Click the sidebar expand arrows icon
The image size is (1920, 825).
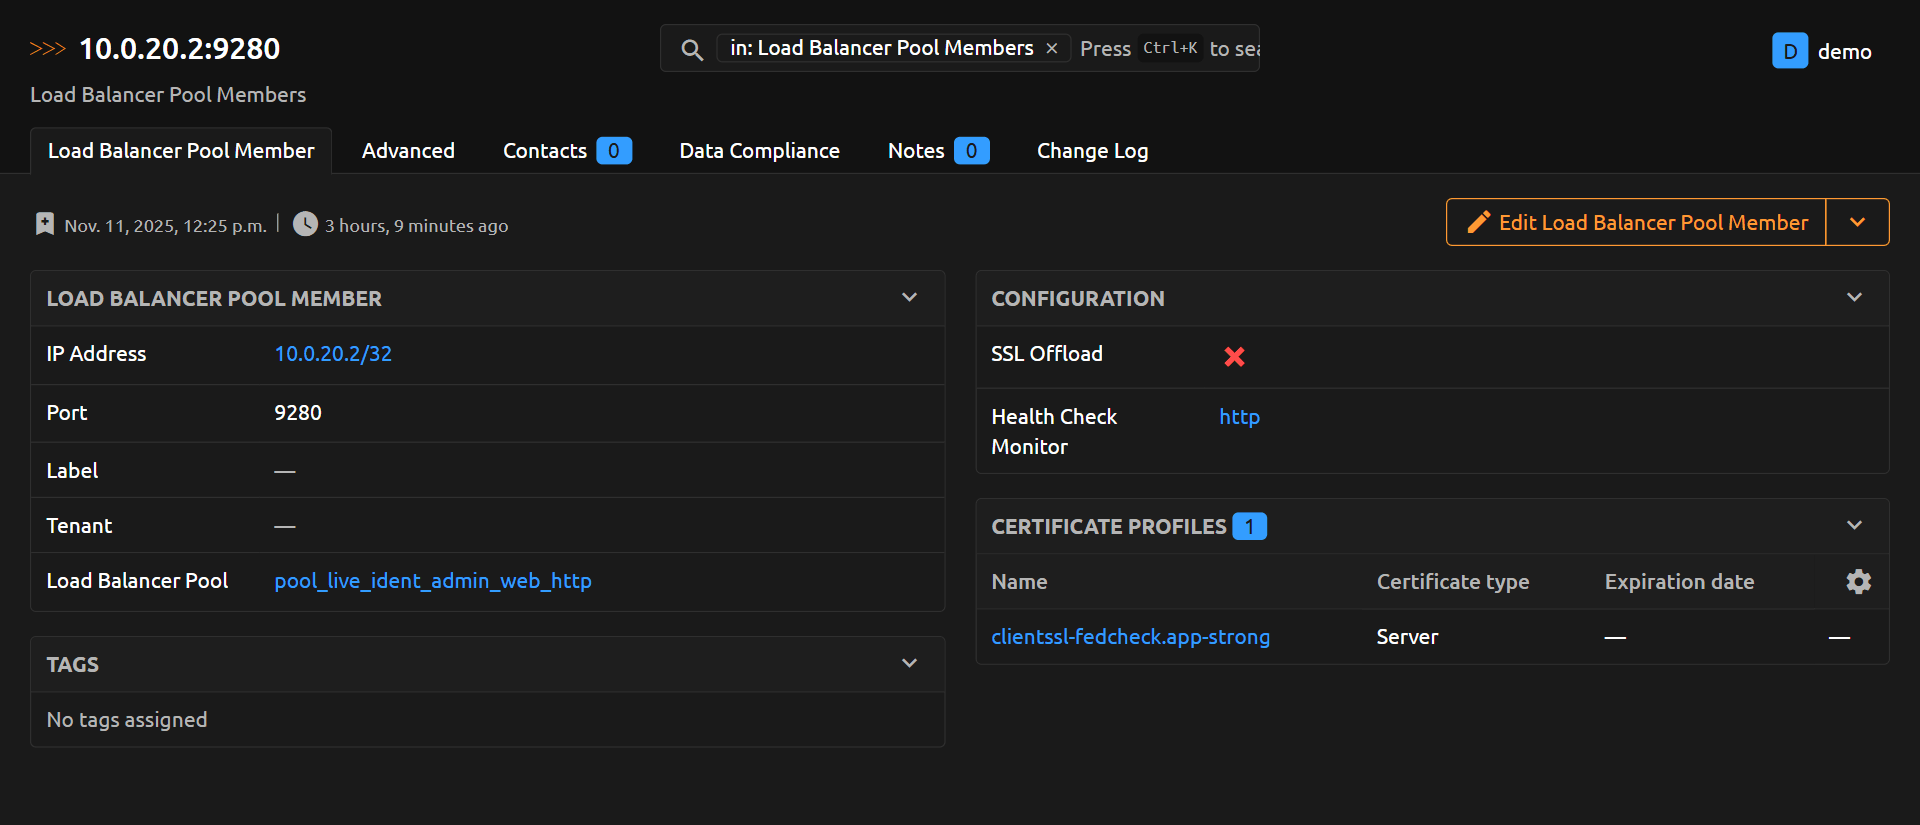click(47, 49)
